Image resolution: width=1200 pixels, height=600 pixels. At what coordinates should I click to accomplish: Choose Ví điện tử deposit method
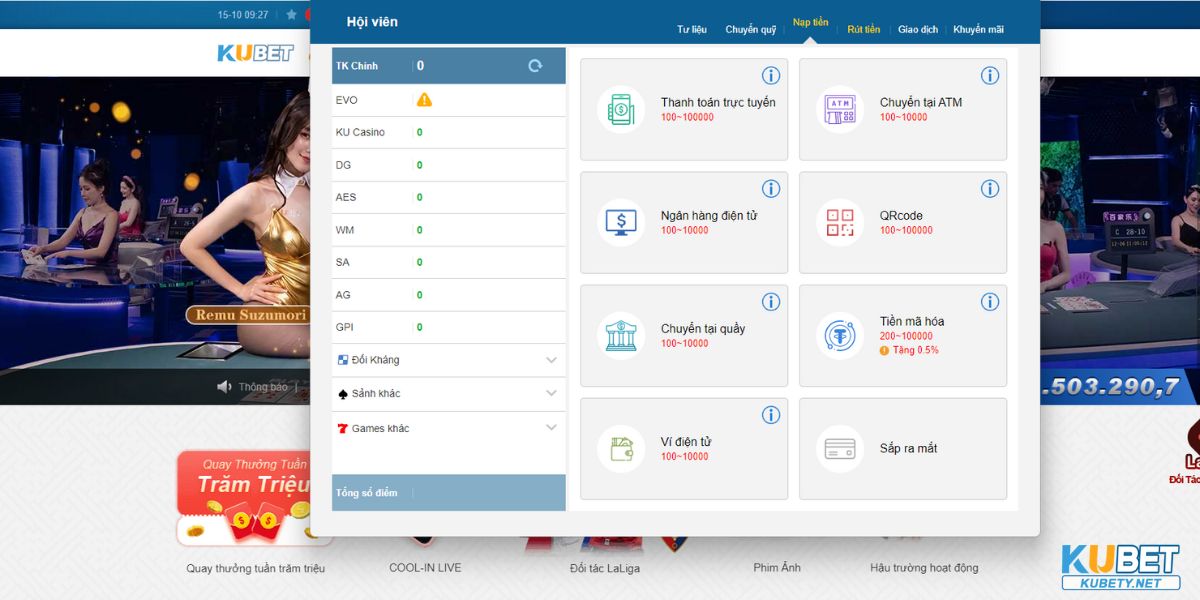(x=684, y=448)
